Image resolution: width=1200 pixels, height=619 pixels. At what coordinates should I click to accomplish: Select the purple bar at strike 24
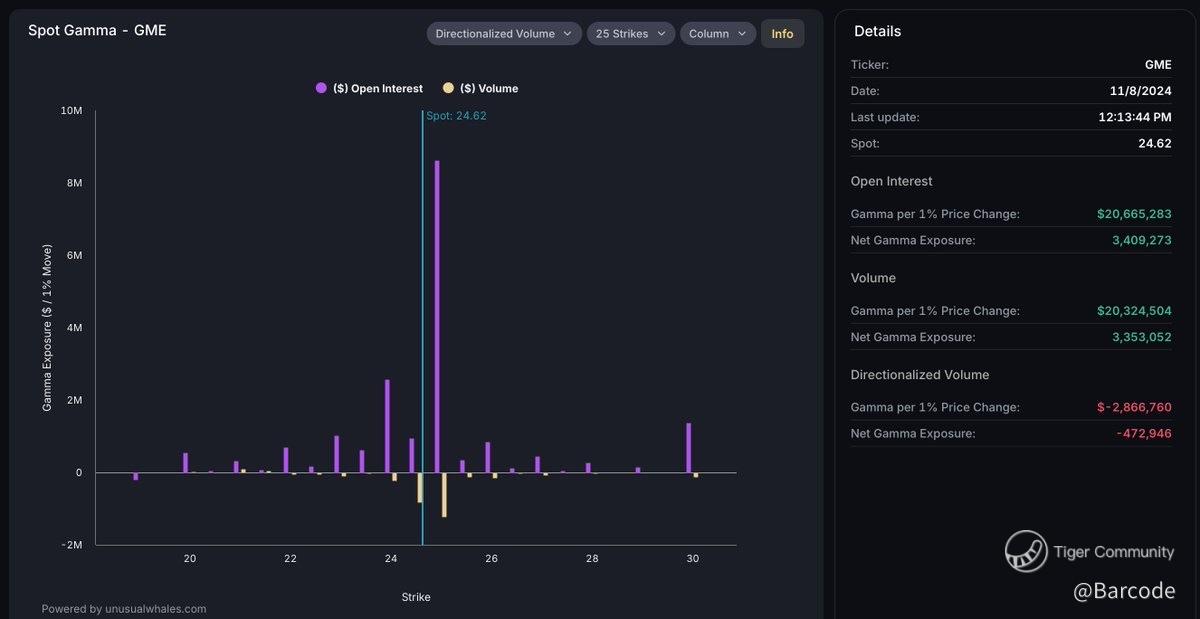click(387, 425)
